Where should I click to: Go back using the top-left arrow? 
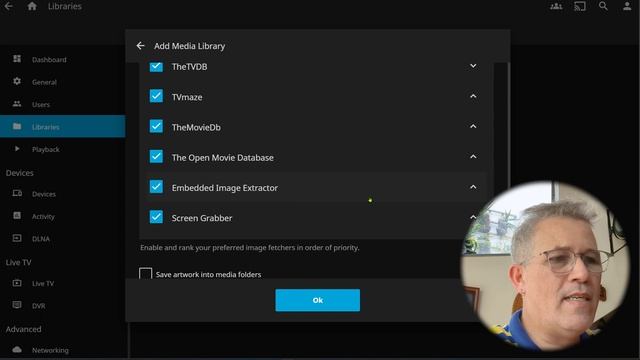9,6
